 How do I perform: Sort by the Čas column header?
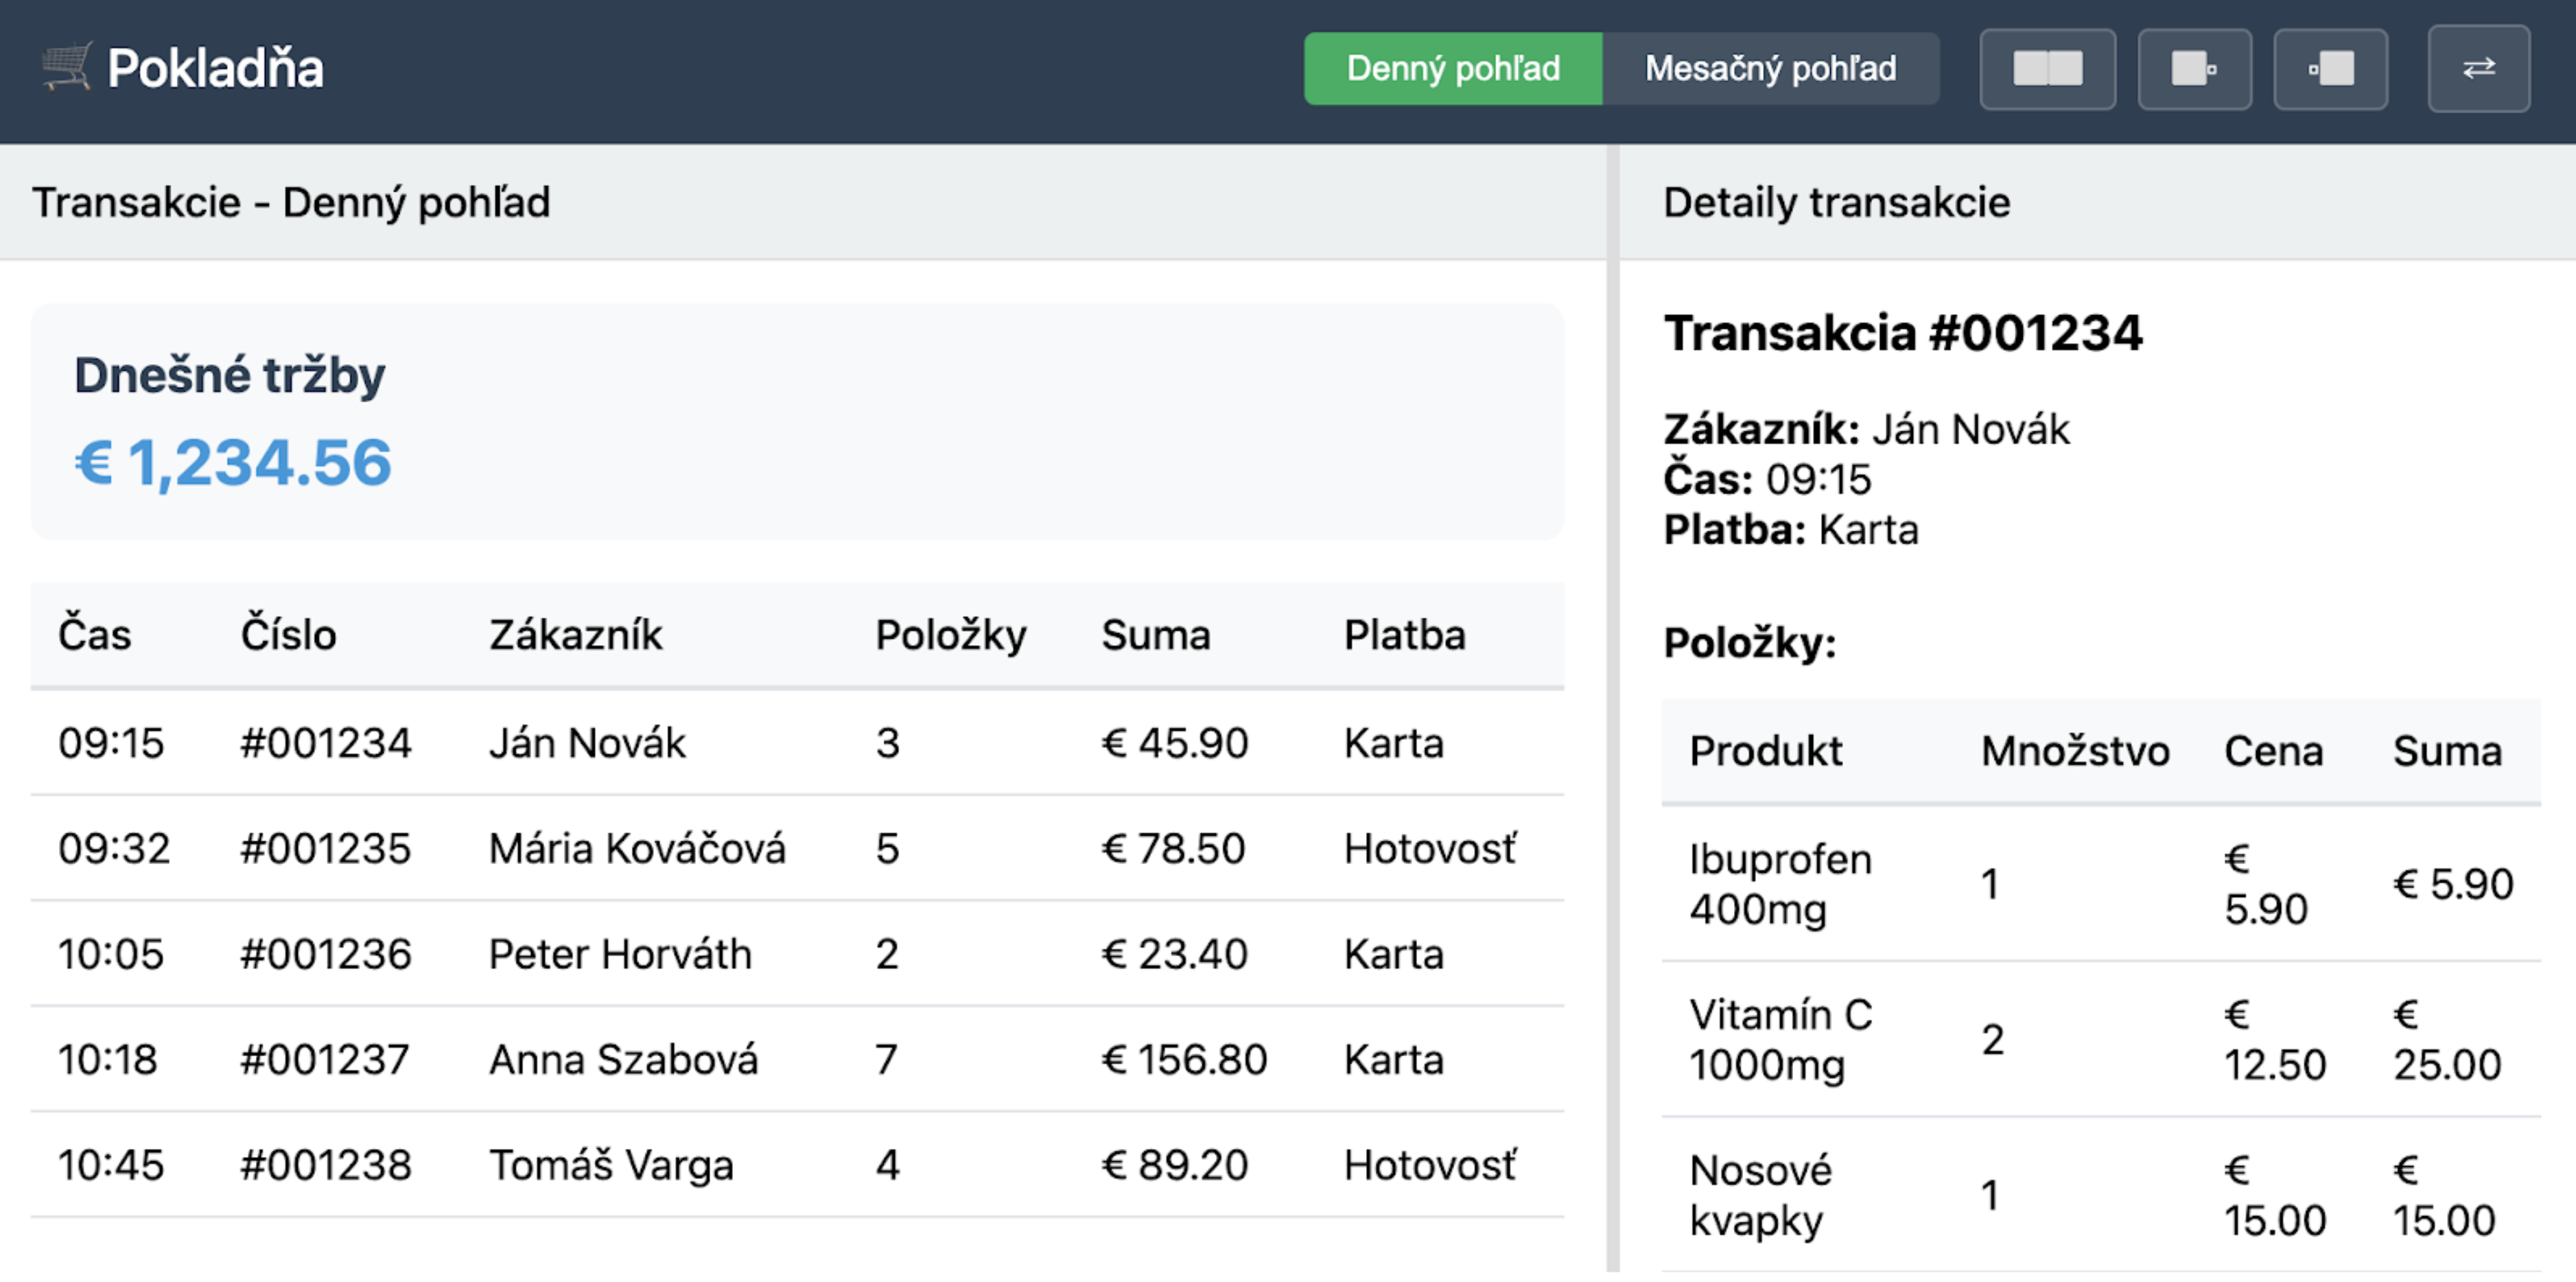tap(95, 634)
